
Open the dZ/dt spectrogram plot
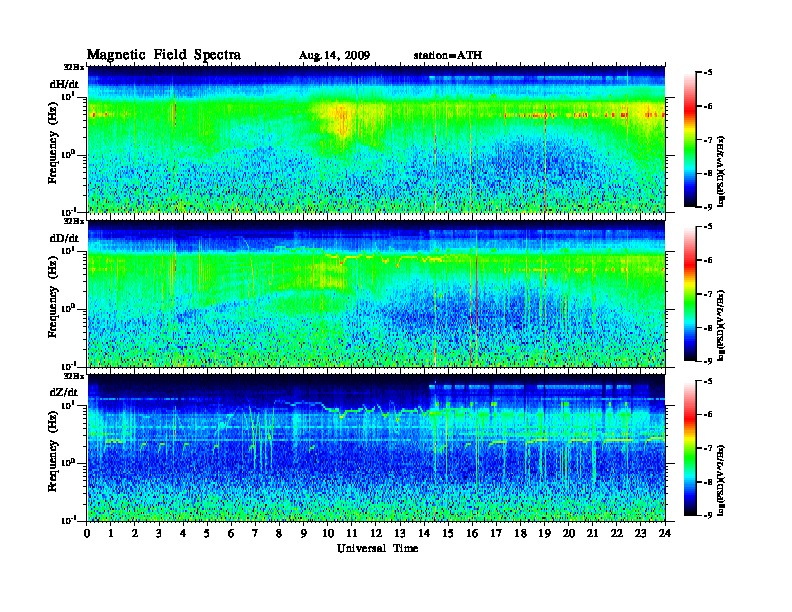pyautogui.click(x=376, y=448)
